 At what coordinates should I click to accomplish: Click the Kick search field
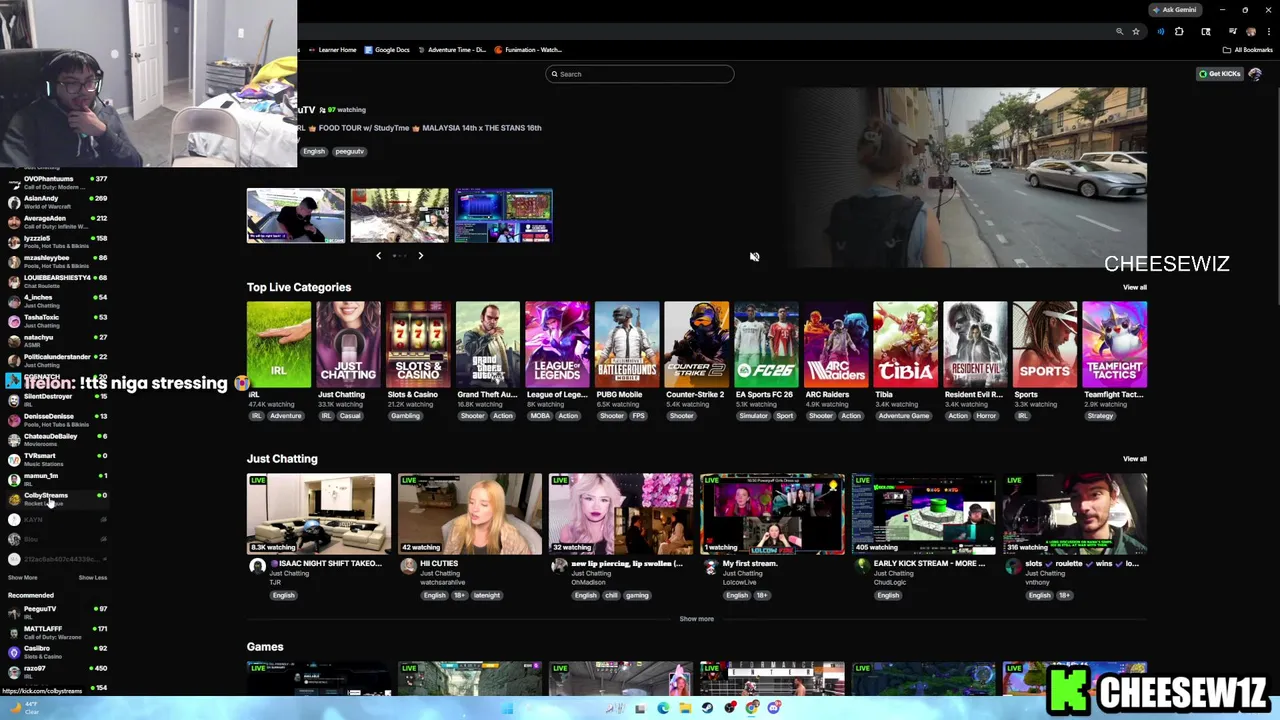(639, 74)
